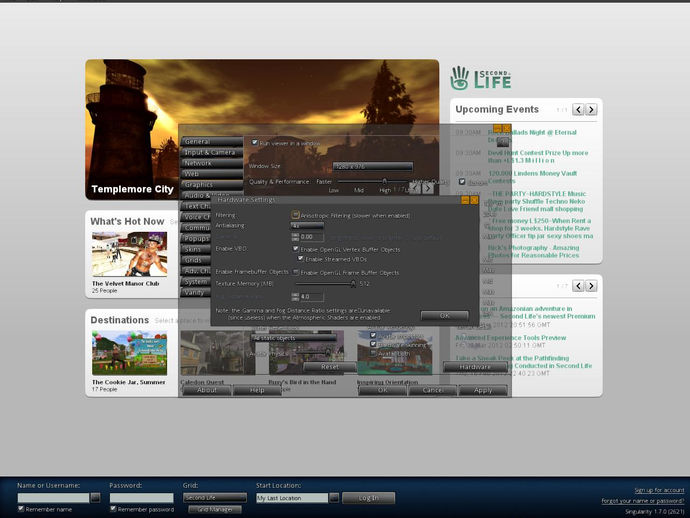Toggle Avatar cloth checkbox
This screenshot has width=690, height=518.
point(373,353)
